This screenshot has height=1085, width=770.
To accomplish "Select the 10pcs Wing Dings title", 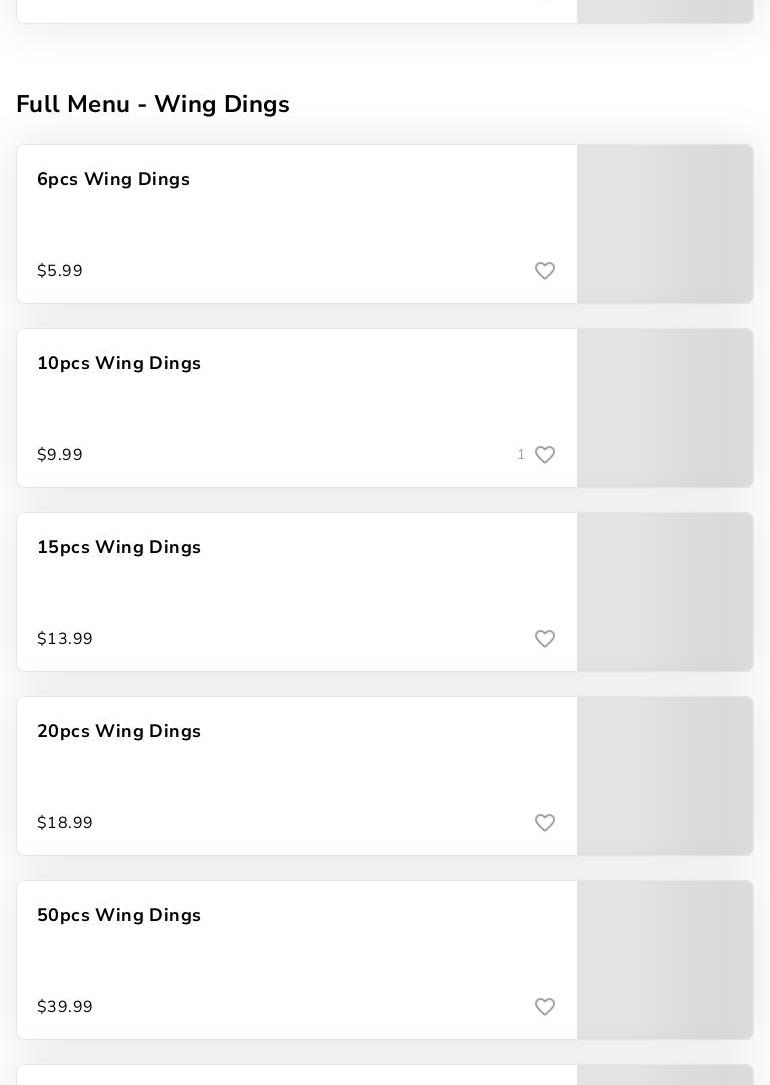I will pos(119,364).
